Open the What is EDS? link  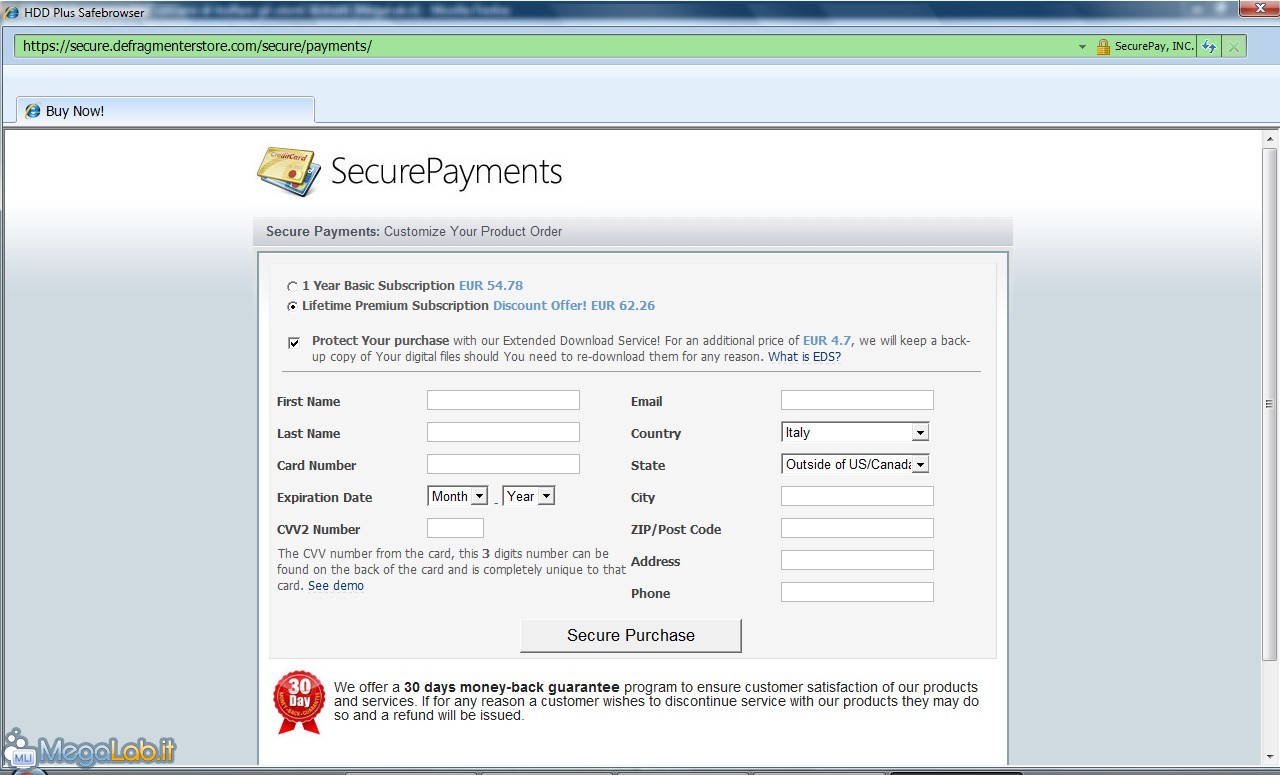tap(804, 357)
